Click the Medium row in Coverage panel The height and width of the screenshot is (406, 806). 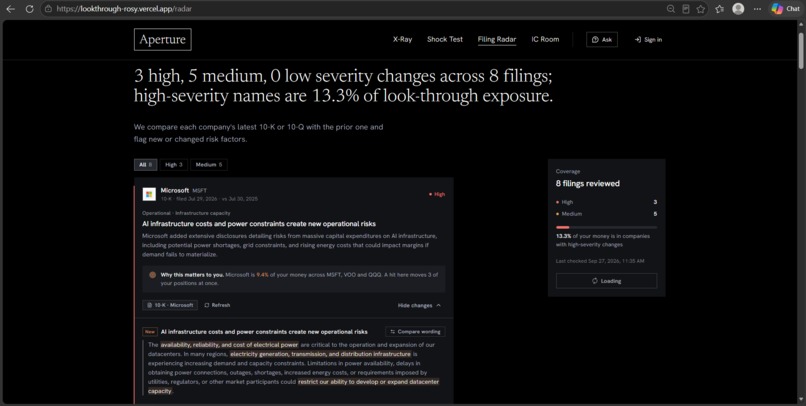pos(606,214)
